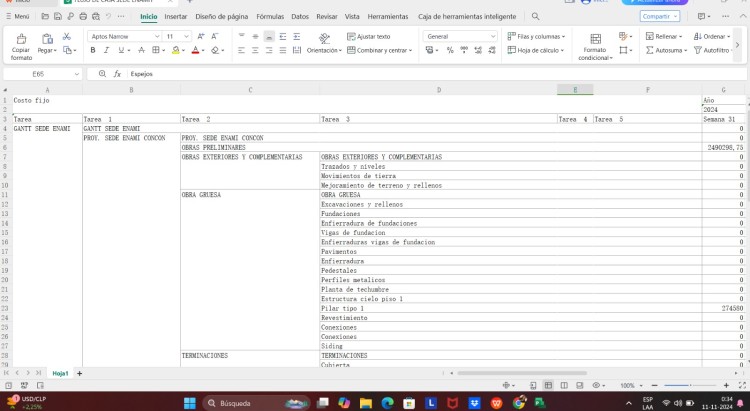Open the file folder icon in quick toolbar
This screenshot has width=750, height=411.
coord(45,16)
